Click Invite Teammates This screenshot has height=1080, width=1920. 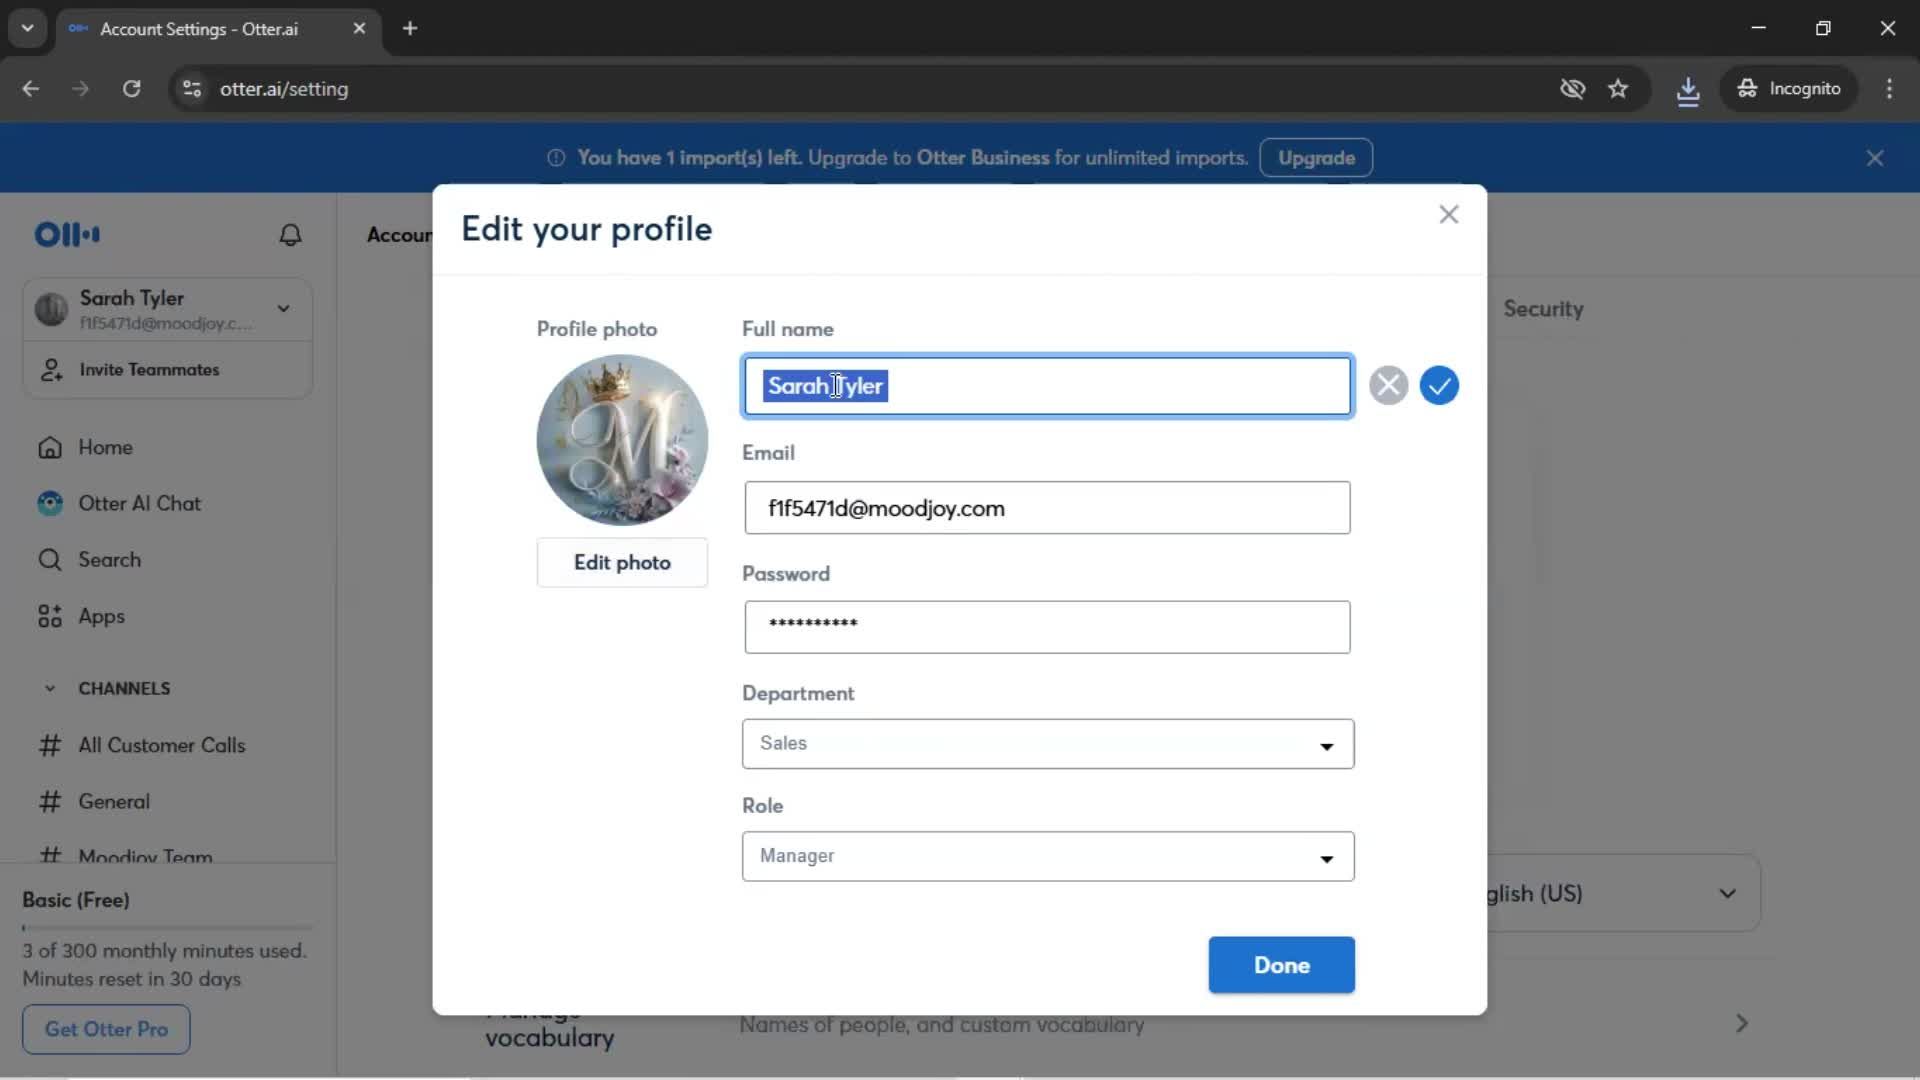click(149, 370)
